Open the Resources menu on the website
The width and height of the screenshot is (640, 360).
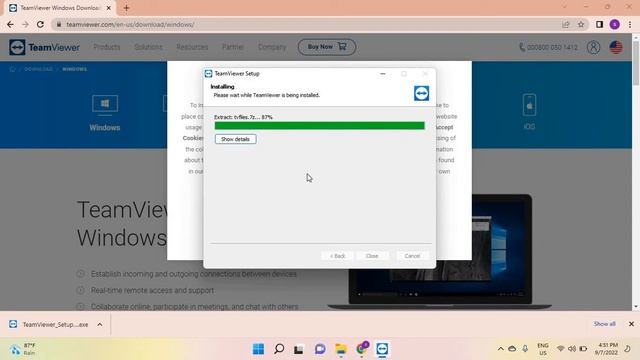[x=192, y=47]
